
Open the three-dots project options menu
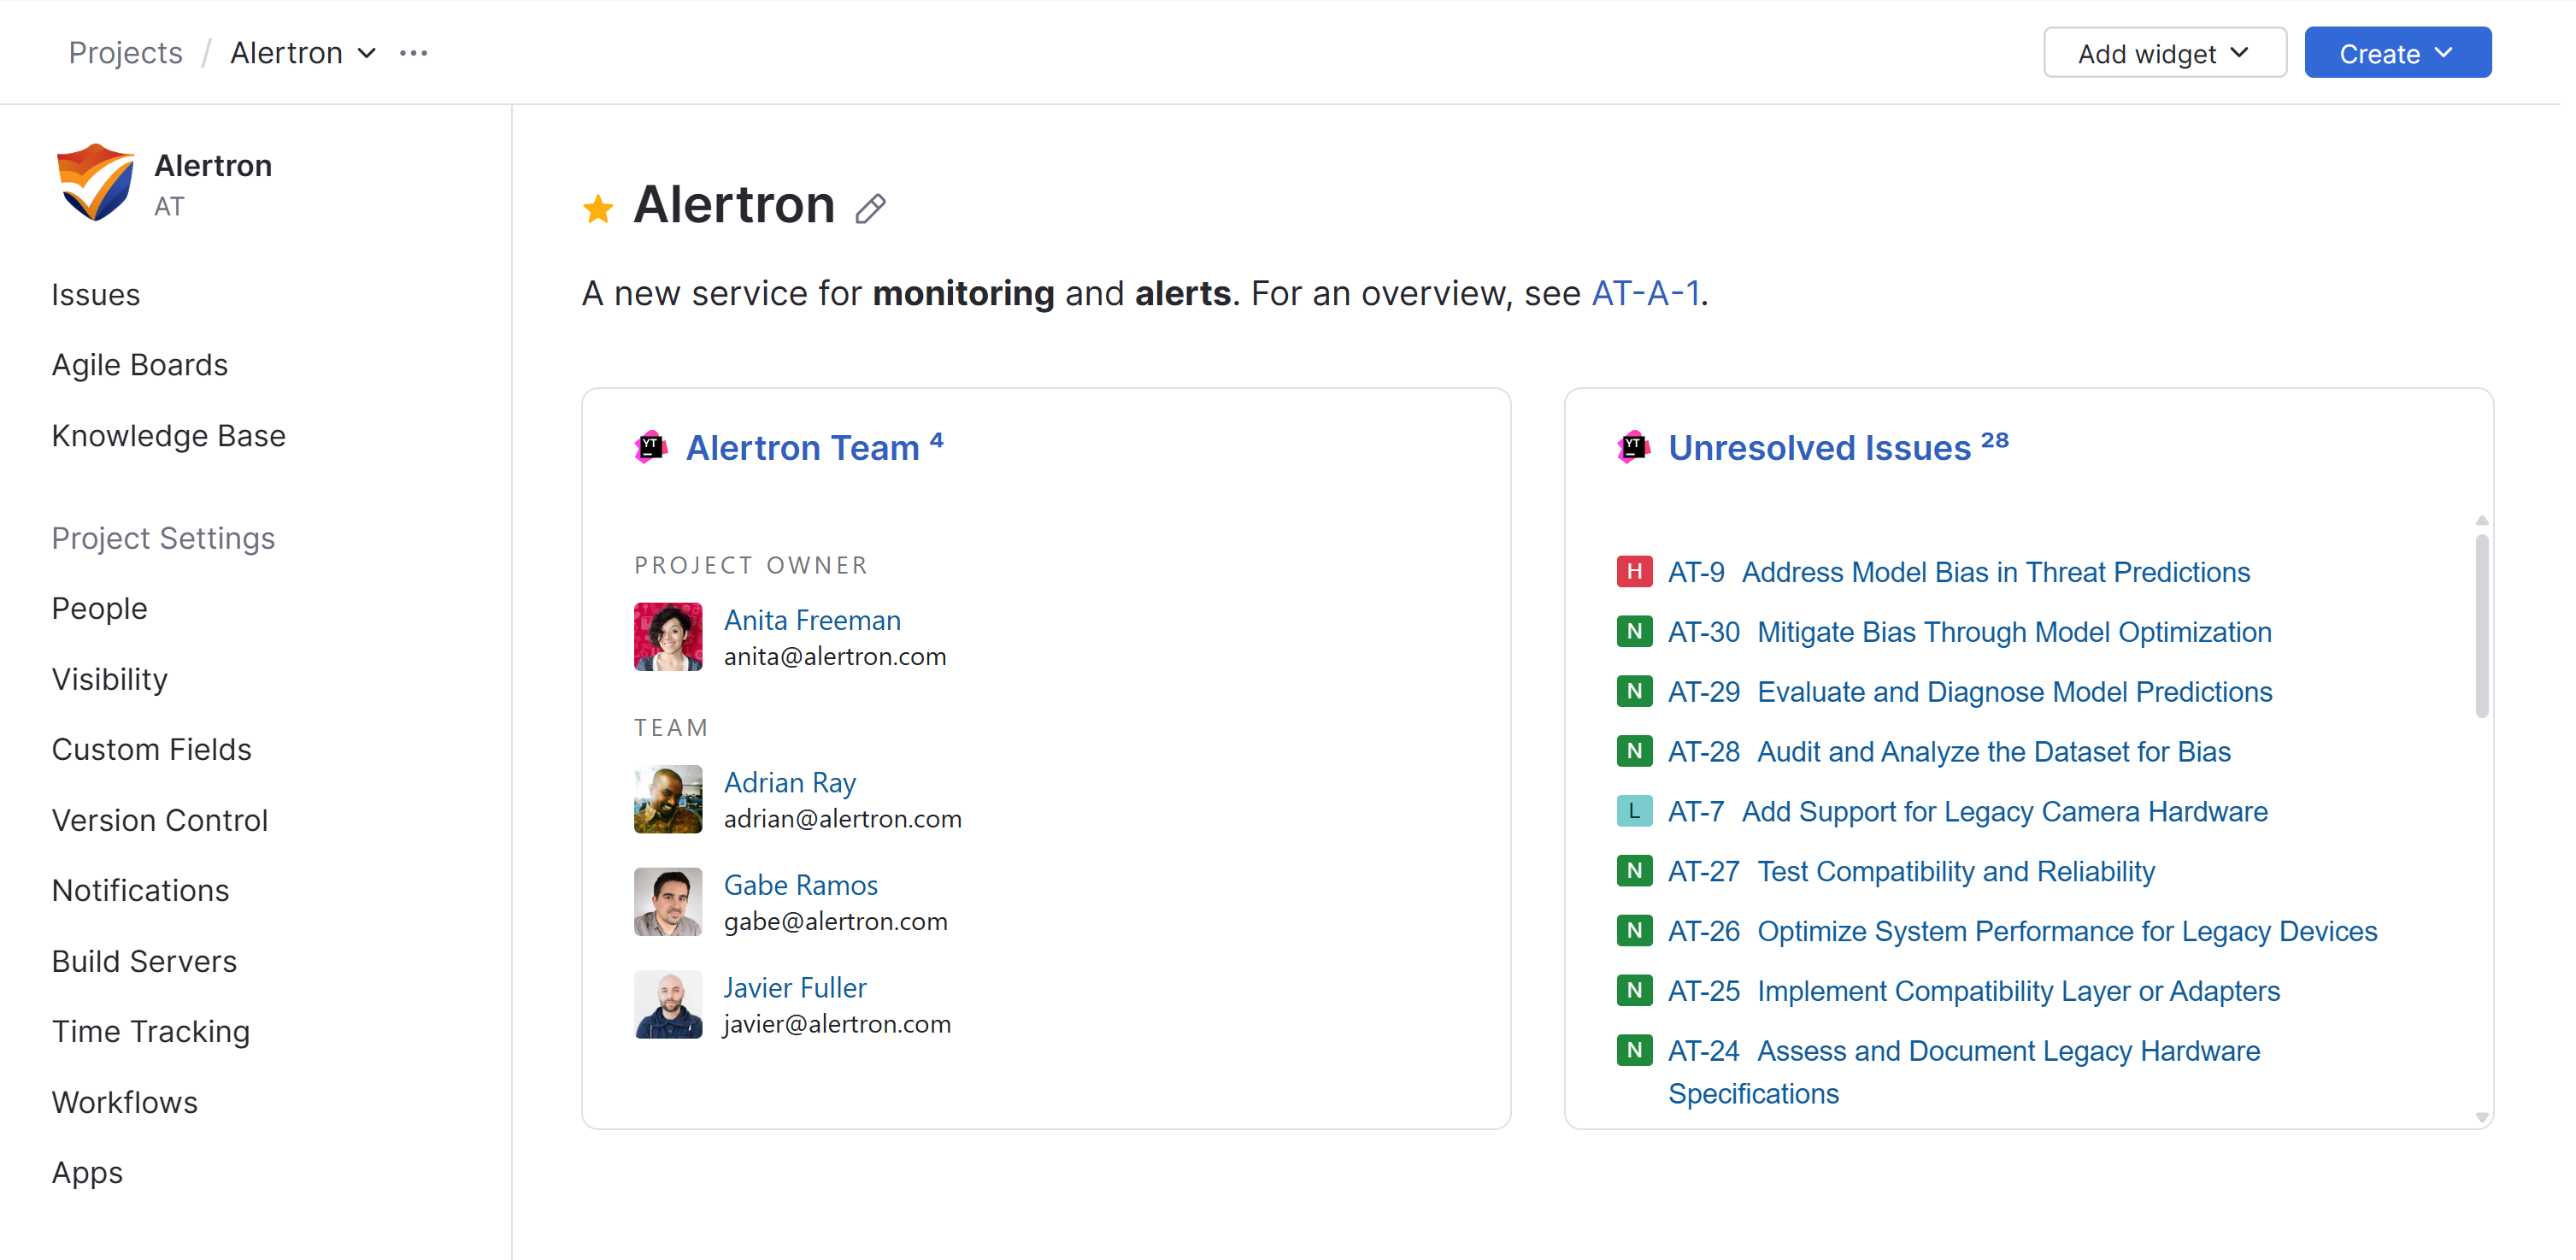413,53
